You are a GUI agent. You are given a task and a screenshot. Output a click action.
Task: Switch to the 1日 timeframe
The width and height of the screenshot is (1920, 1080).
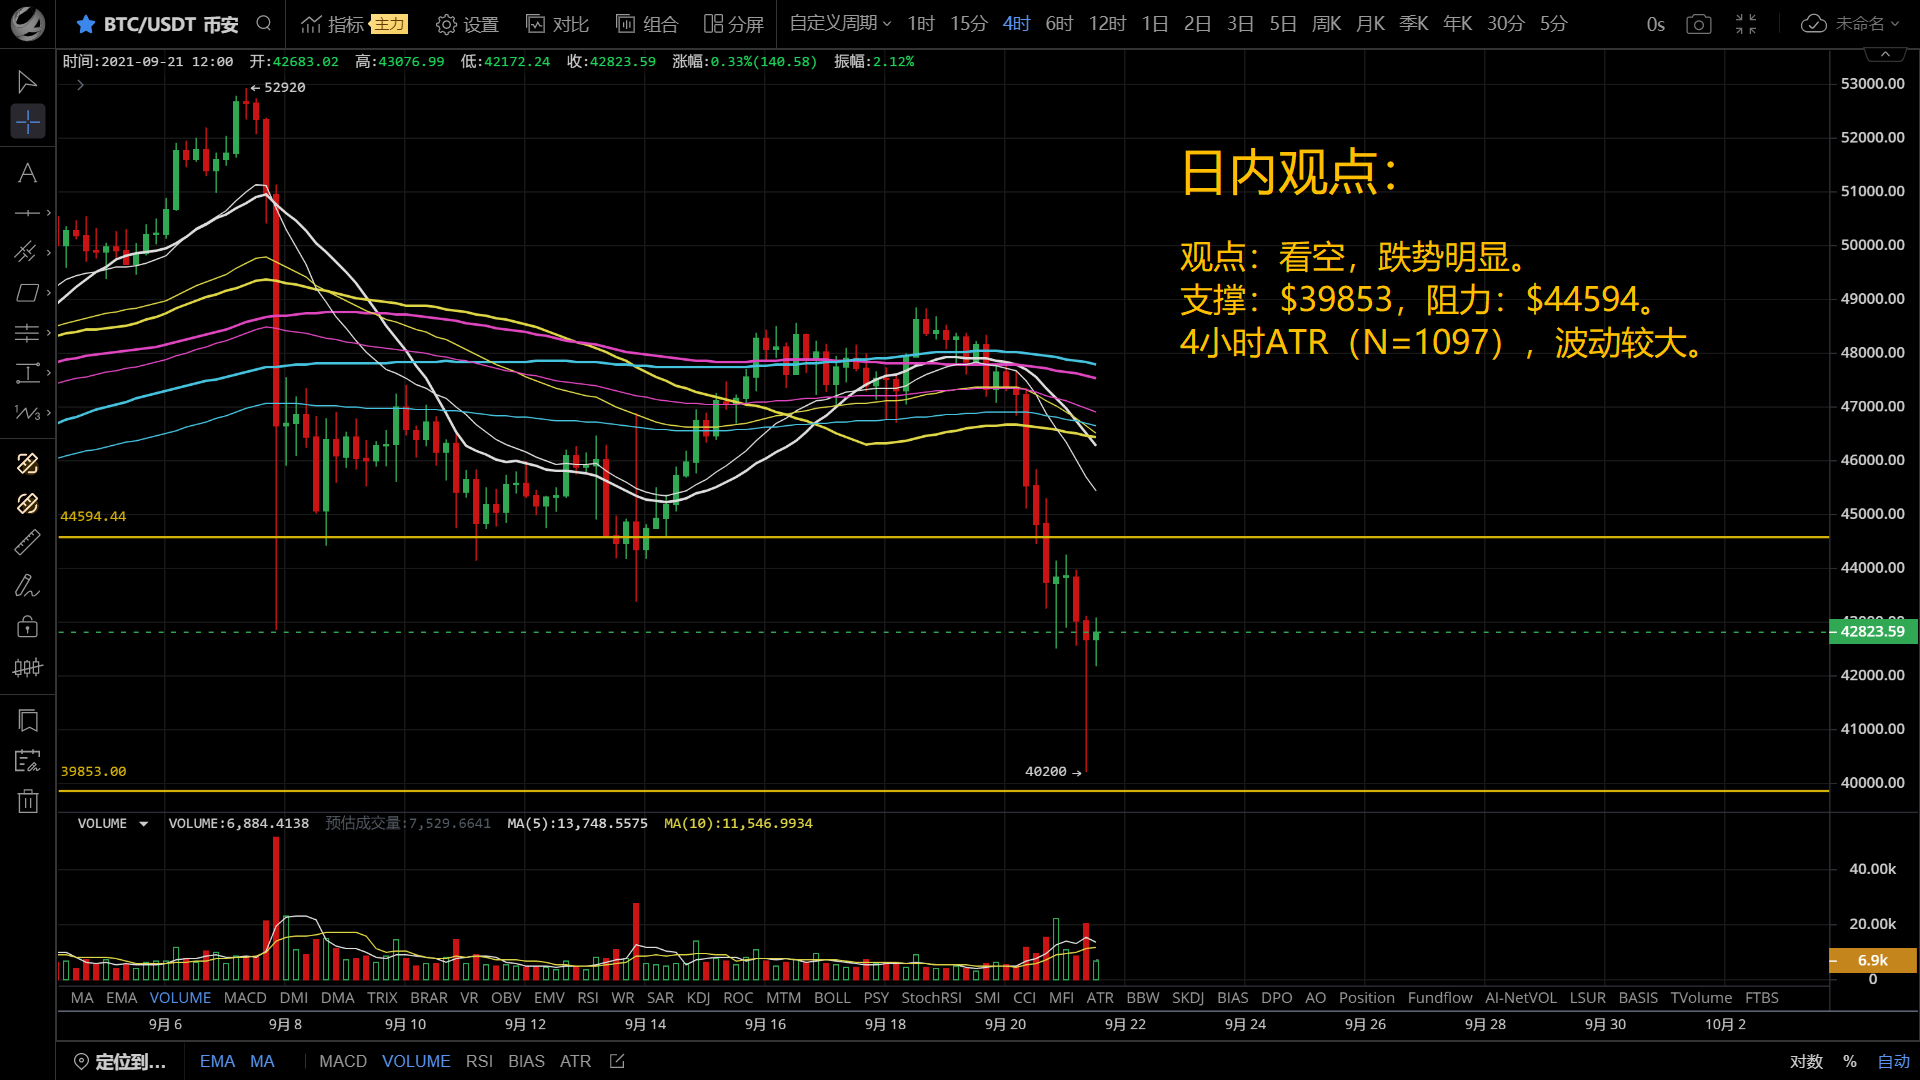click(1154, 23)
